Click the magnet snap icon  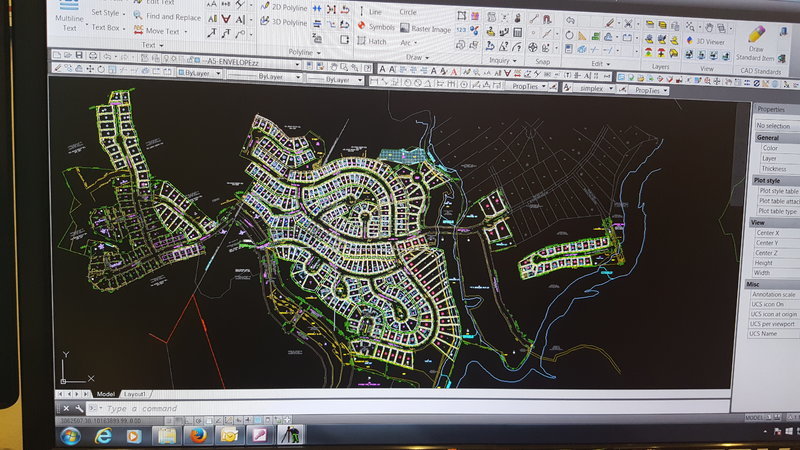[x=547, y=19]
